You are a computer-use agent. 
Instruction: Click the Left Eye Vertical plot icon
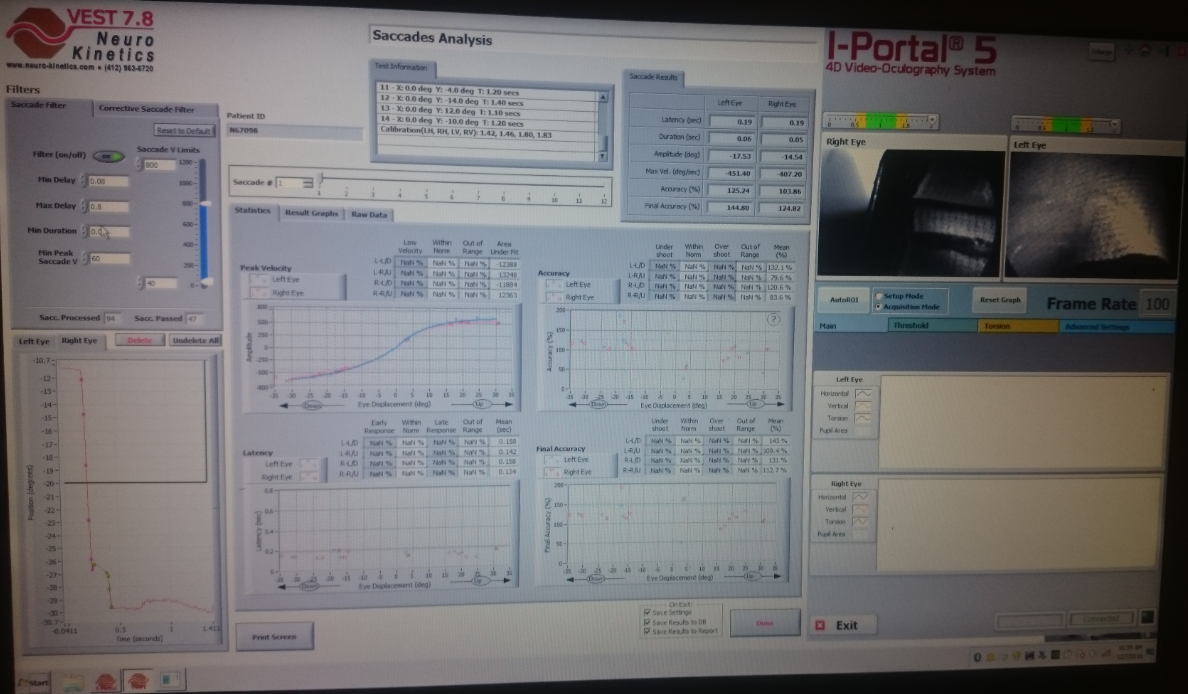tap(862, 406)
